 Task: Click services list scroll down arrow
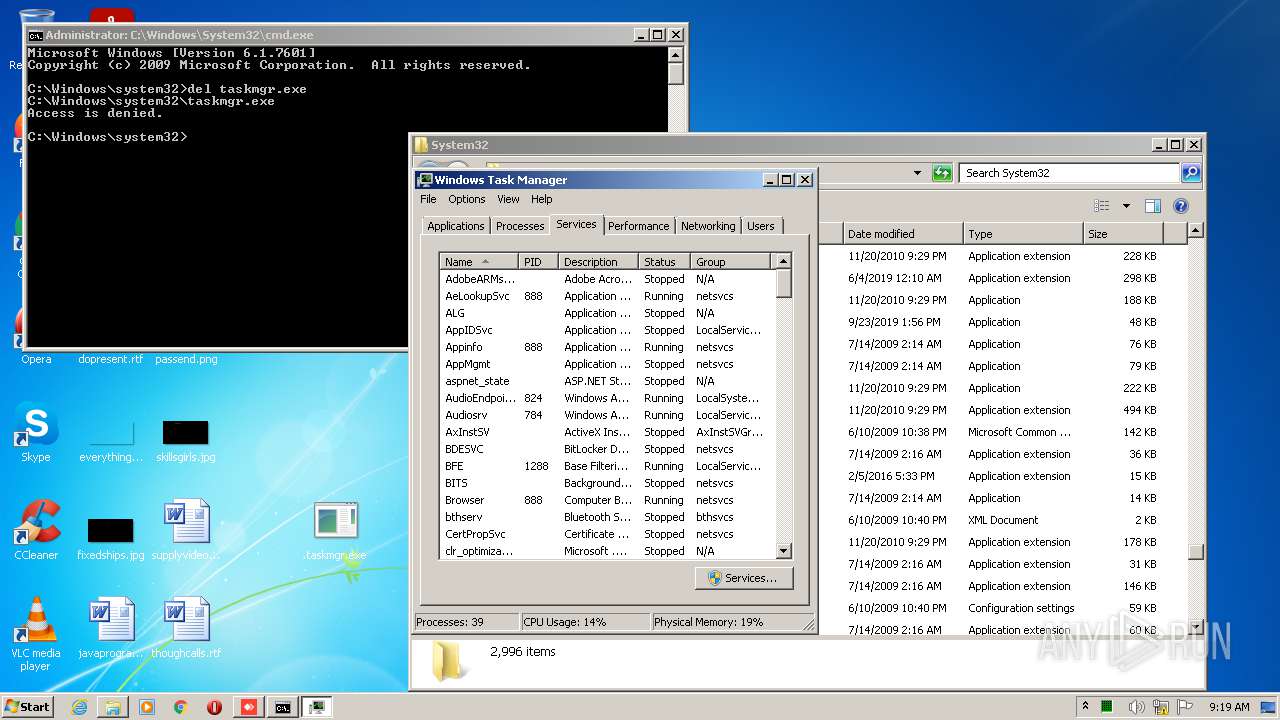784,551
